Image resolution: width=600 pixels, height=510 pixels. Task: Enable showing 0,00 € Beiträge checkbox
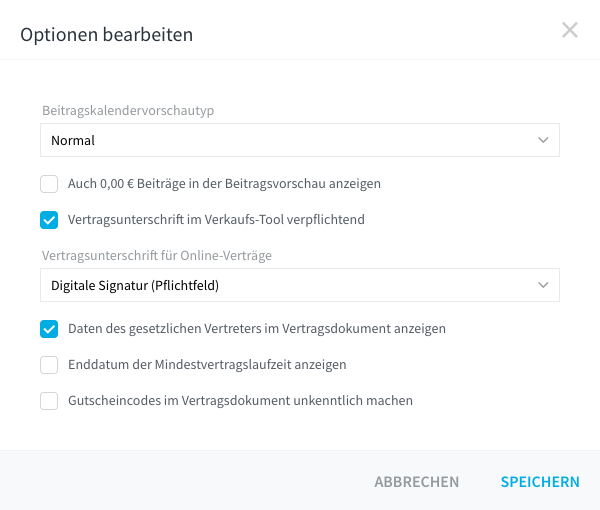click(49, 184)
